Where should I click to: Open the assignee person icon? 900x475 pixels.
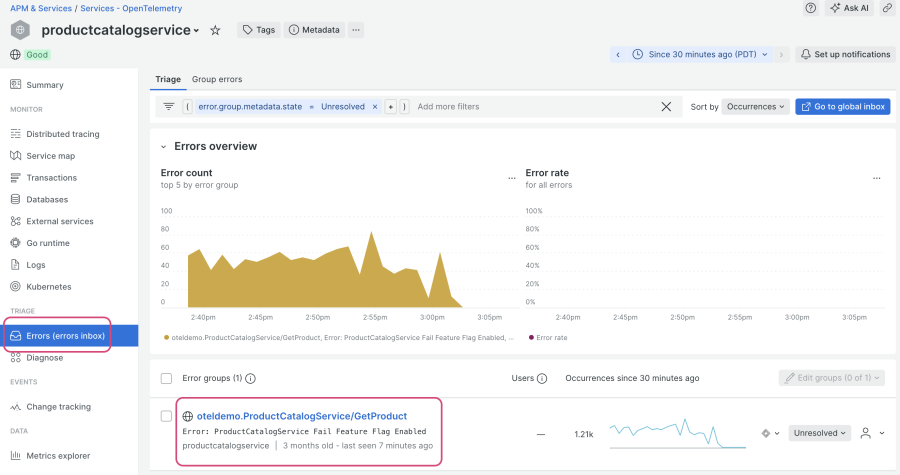click(x=866, y=433)
